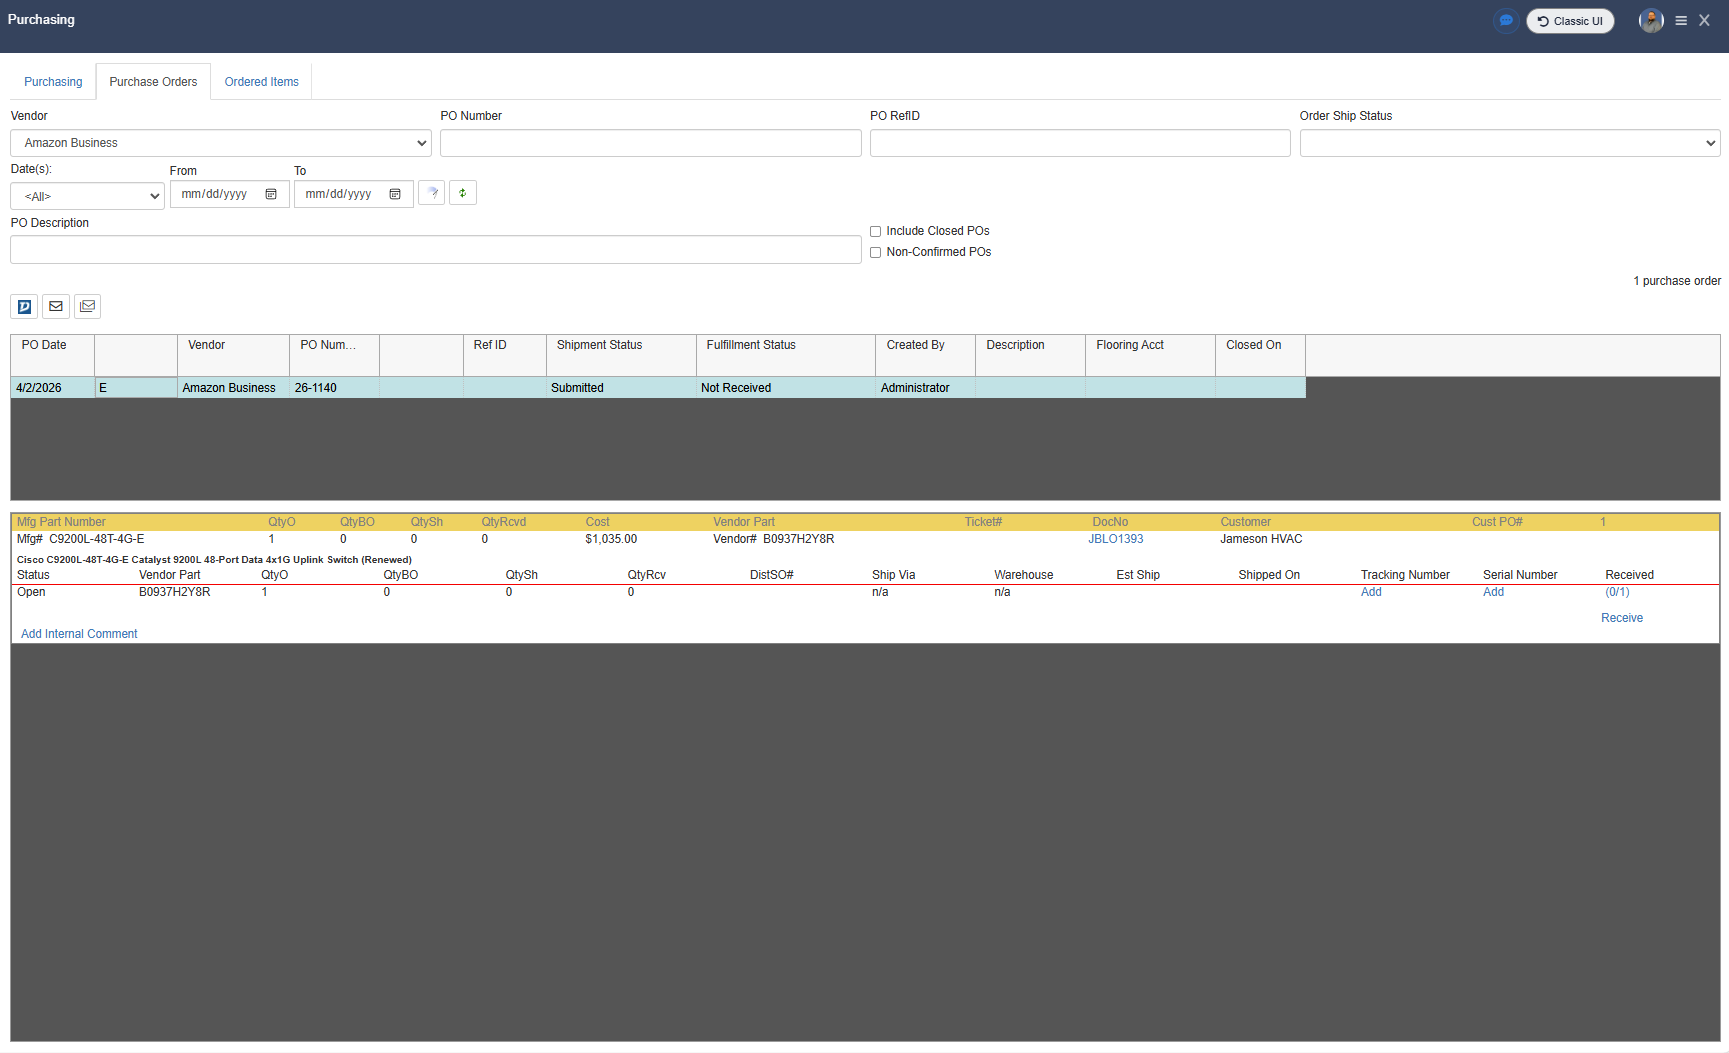Check the Non-Confirmed POs box
1729x1053 pixels.
coord(876,253)
